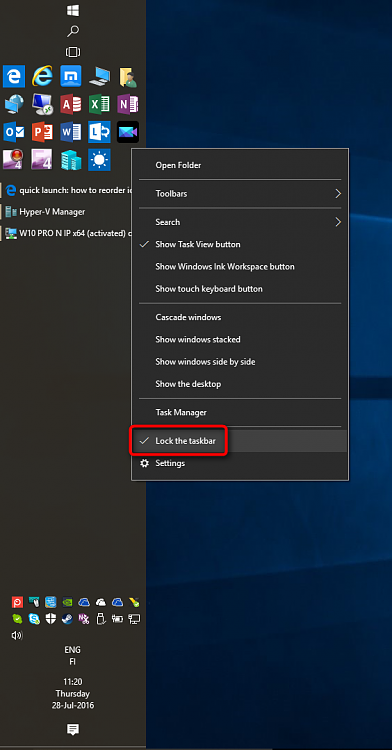Select Show windows side by side
The image size is (392, 750).
[239, 362]
